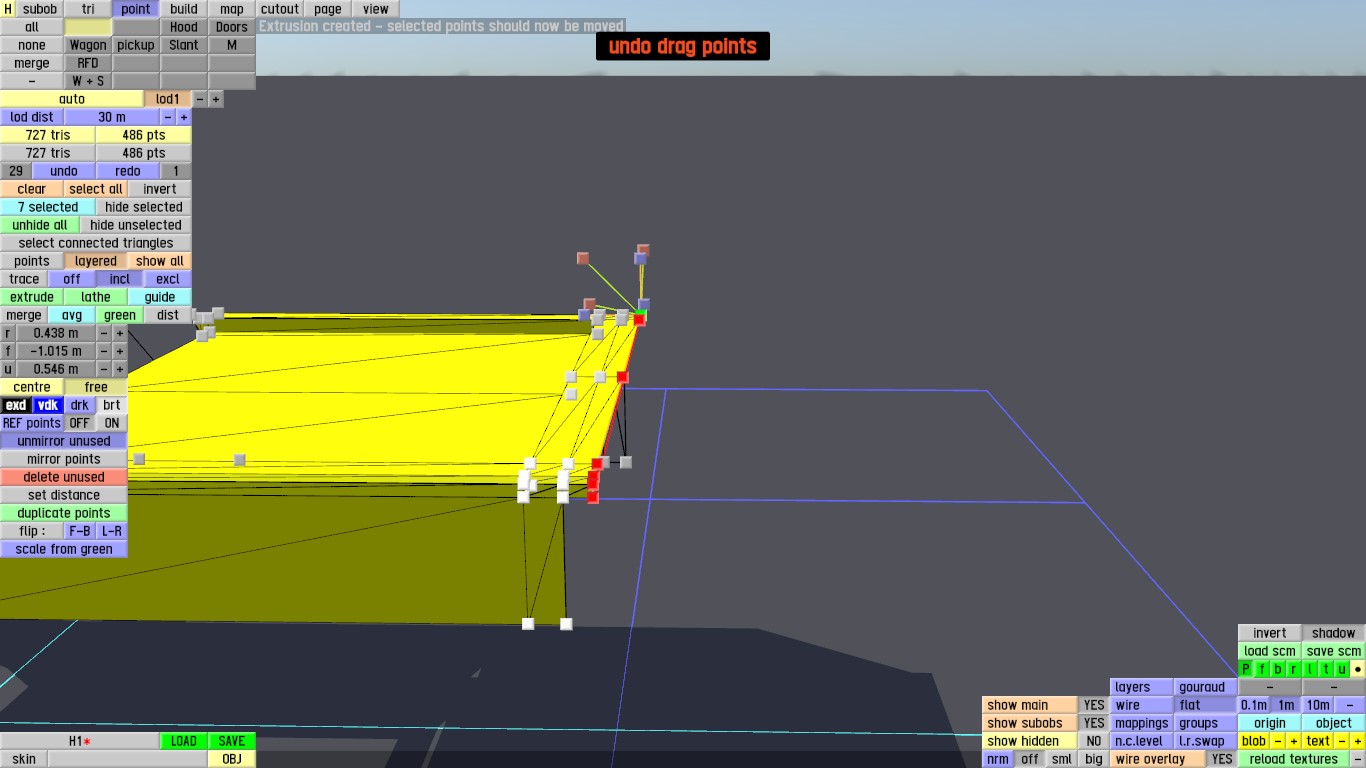
Task: Set trace mode to excl
Action: click(x=168, y=279)
